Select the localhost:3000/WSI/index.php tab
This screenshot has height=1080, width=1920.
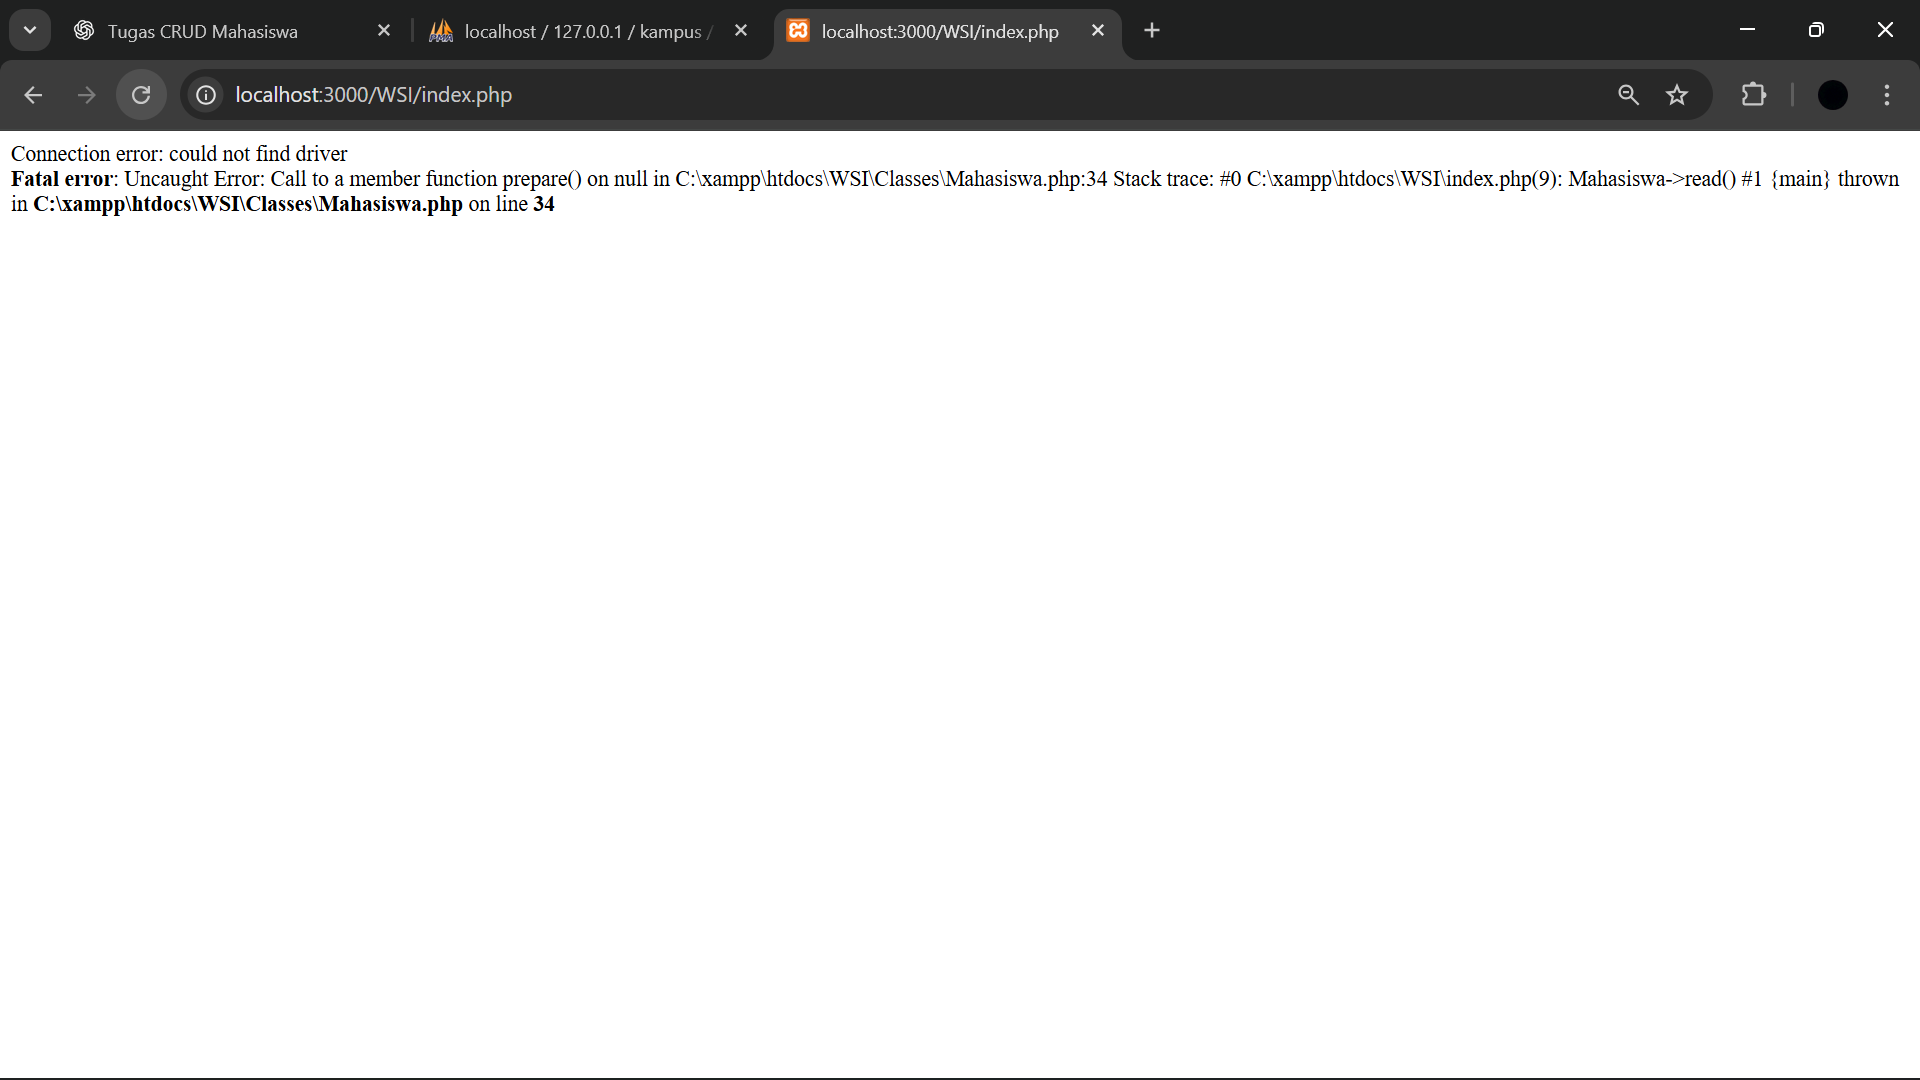click(x=938, y=31)
